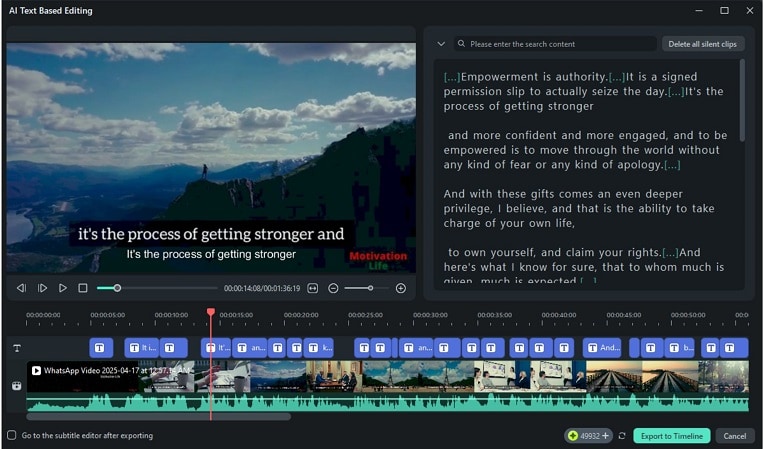The image size is (765, 449).
Task: Click the Cancel button
Action: pyautogui.click(x=734, y=436)
